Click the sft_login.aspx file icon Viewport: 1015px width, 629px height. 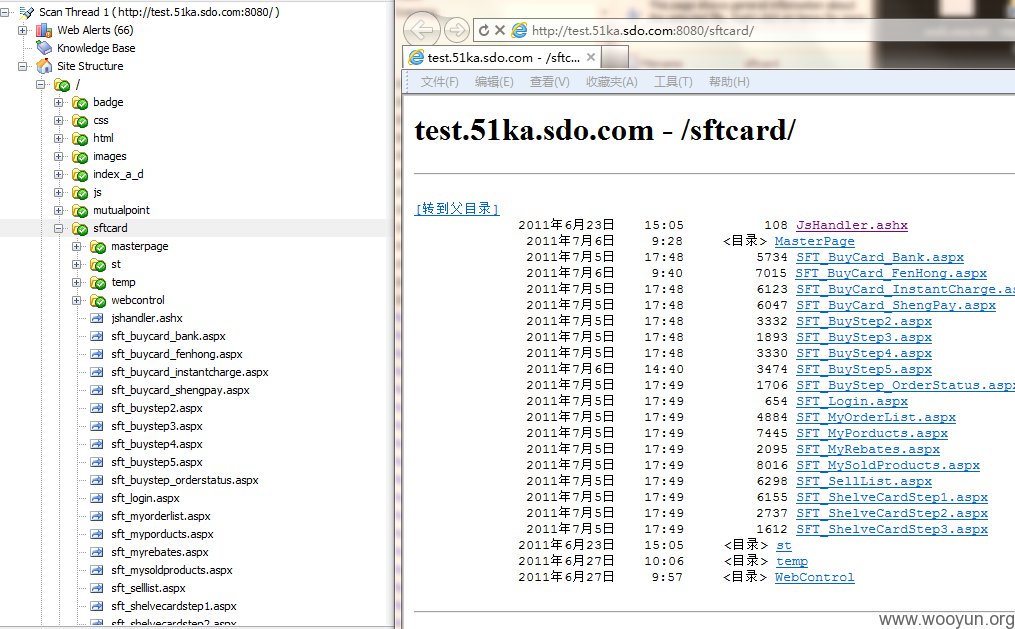click(97, 498)
